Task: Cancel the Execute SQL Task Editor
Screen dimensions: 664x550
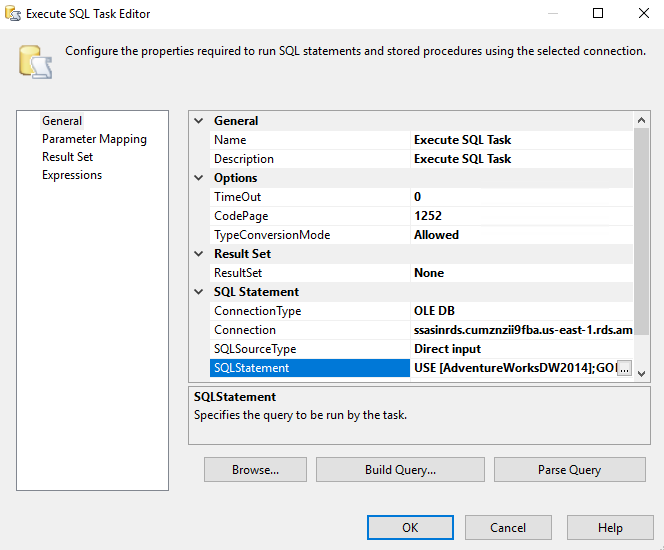Action: [508, 528]
